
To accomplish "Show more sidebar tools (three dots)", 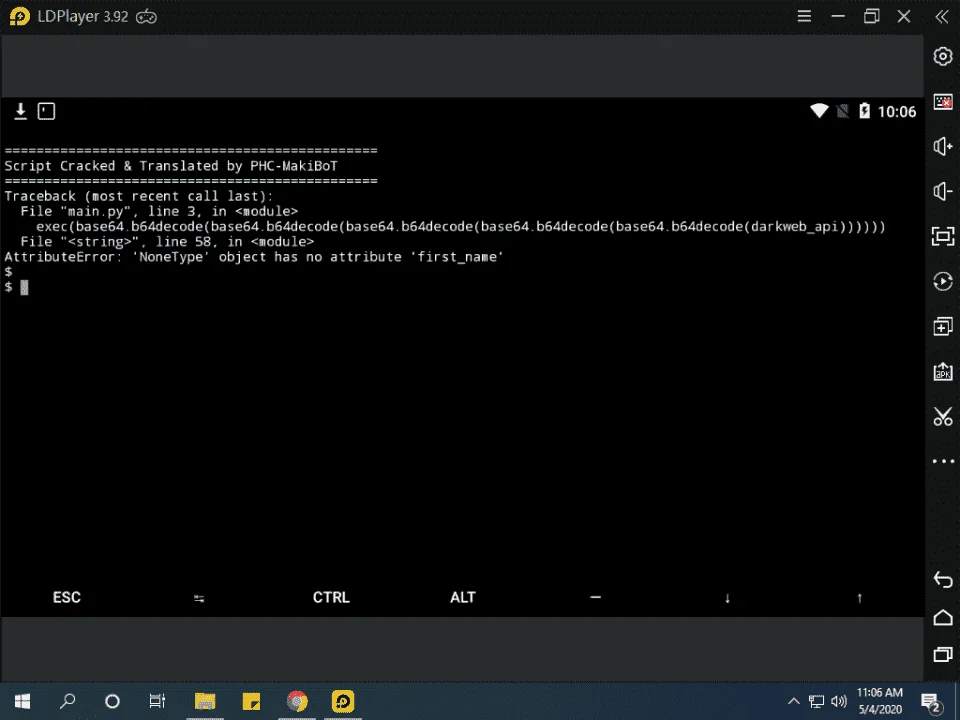I will pos(943,461).
